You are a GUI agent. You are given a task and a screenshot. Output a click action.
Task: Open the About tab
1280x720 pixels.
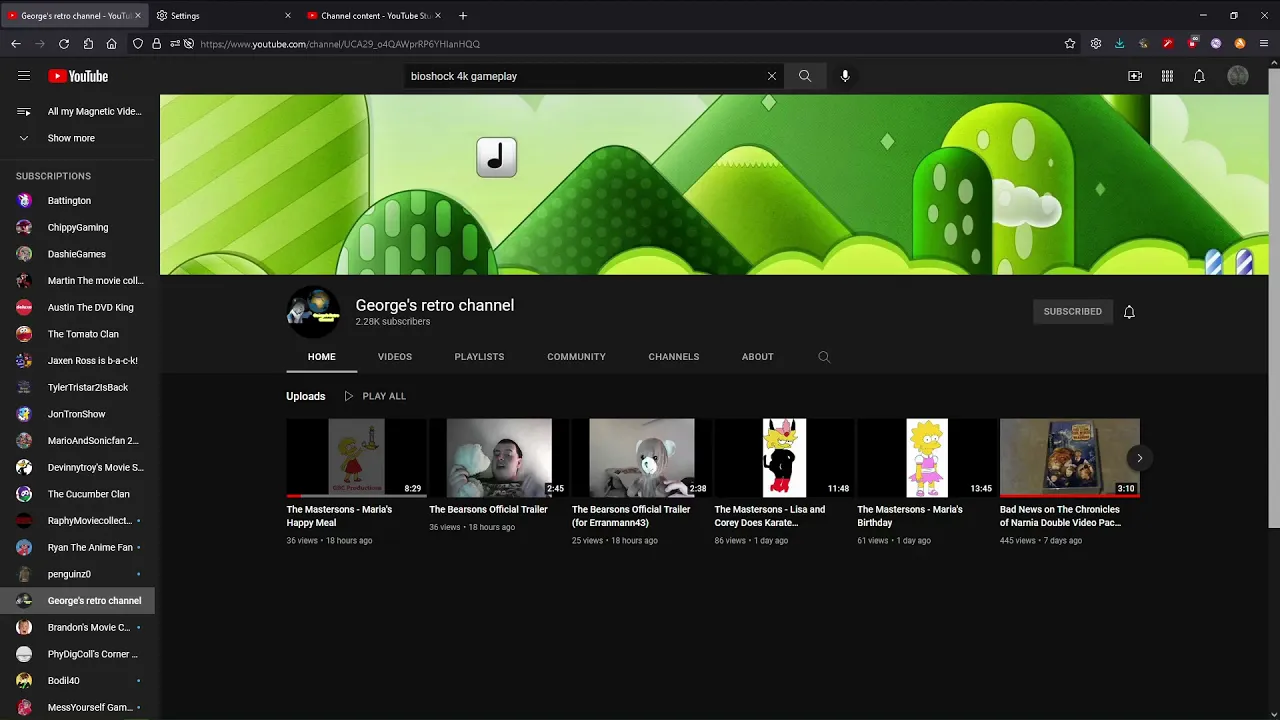(758, 357)
